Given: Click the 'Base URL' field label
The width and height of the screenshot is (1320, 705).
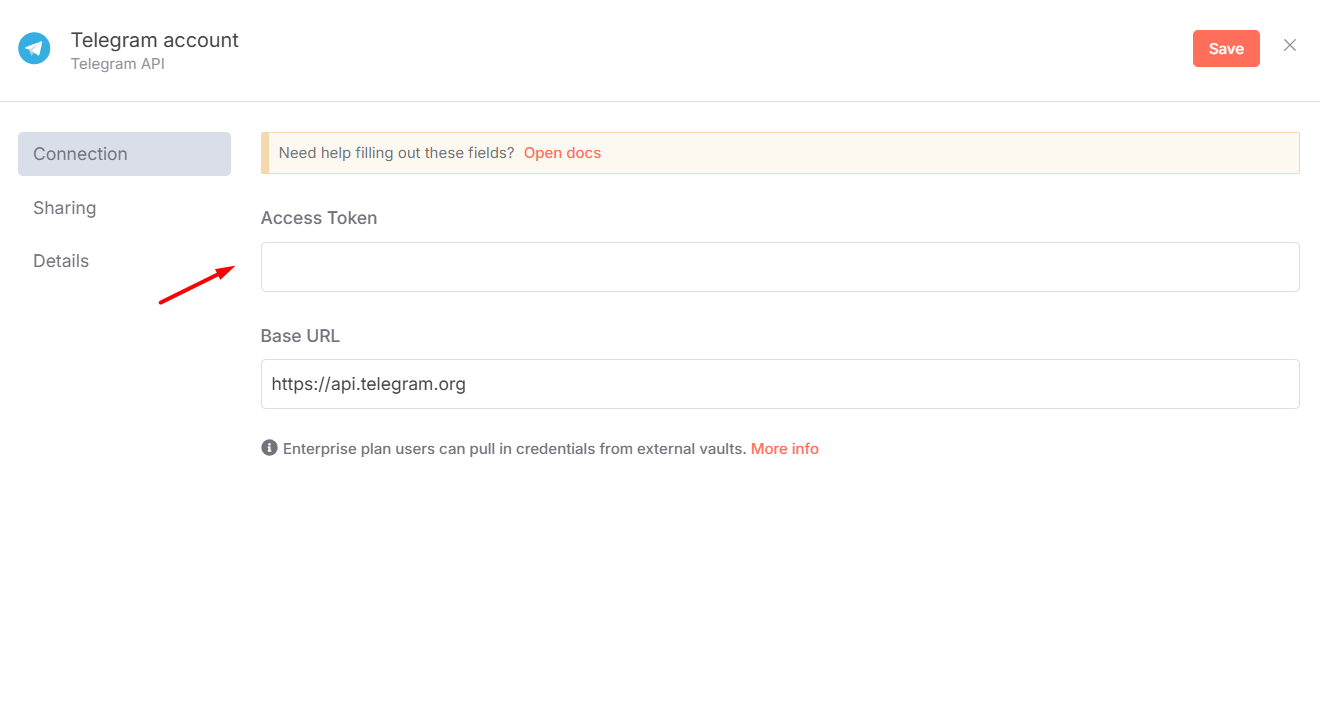Looking at the screenshot, I should pyautogui.click(x=300, y=336).
